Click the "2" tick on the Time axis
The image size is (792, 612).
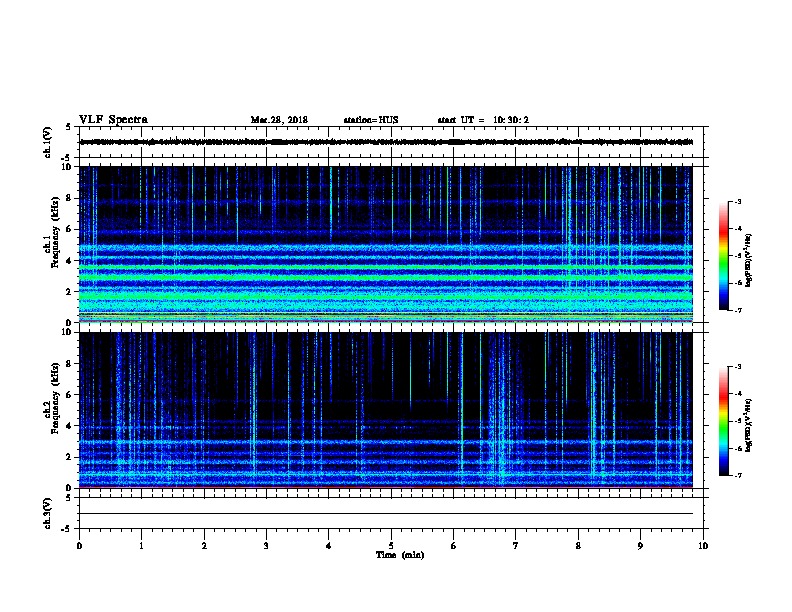pyautogui.click(x=204, y=546)
